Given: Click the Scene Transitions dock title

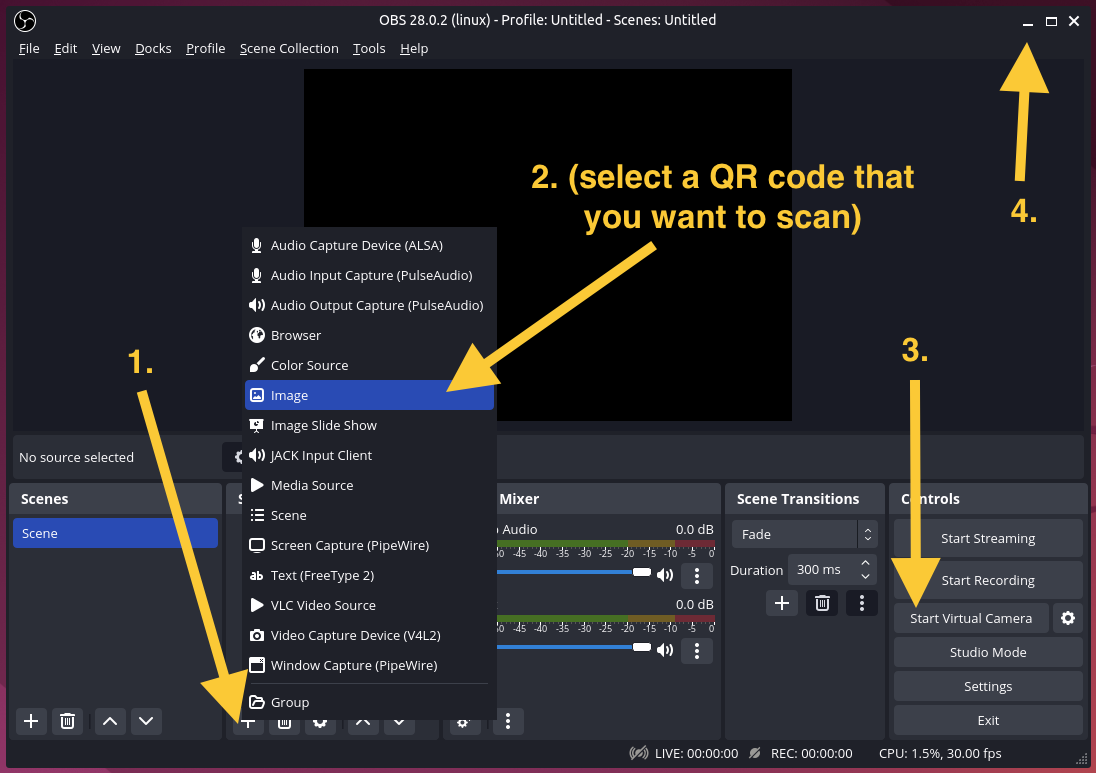Looking at the screenshot, I should pos(798,499).
